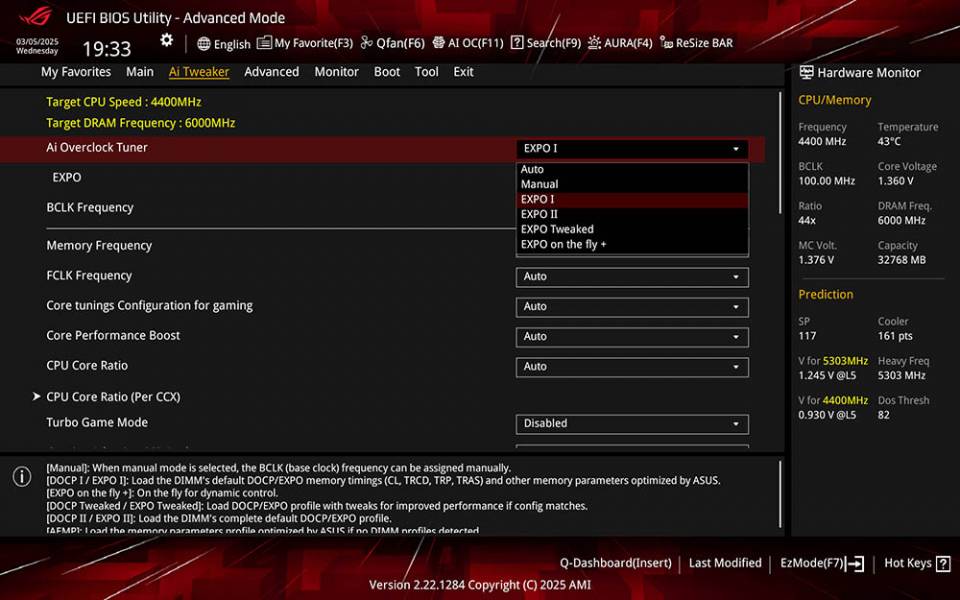
Task: Open the Monitor tab
Action: (x=337, y=72)
